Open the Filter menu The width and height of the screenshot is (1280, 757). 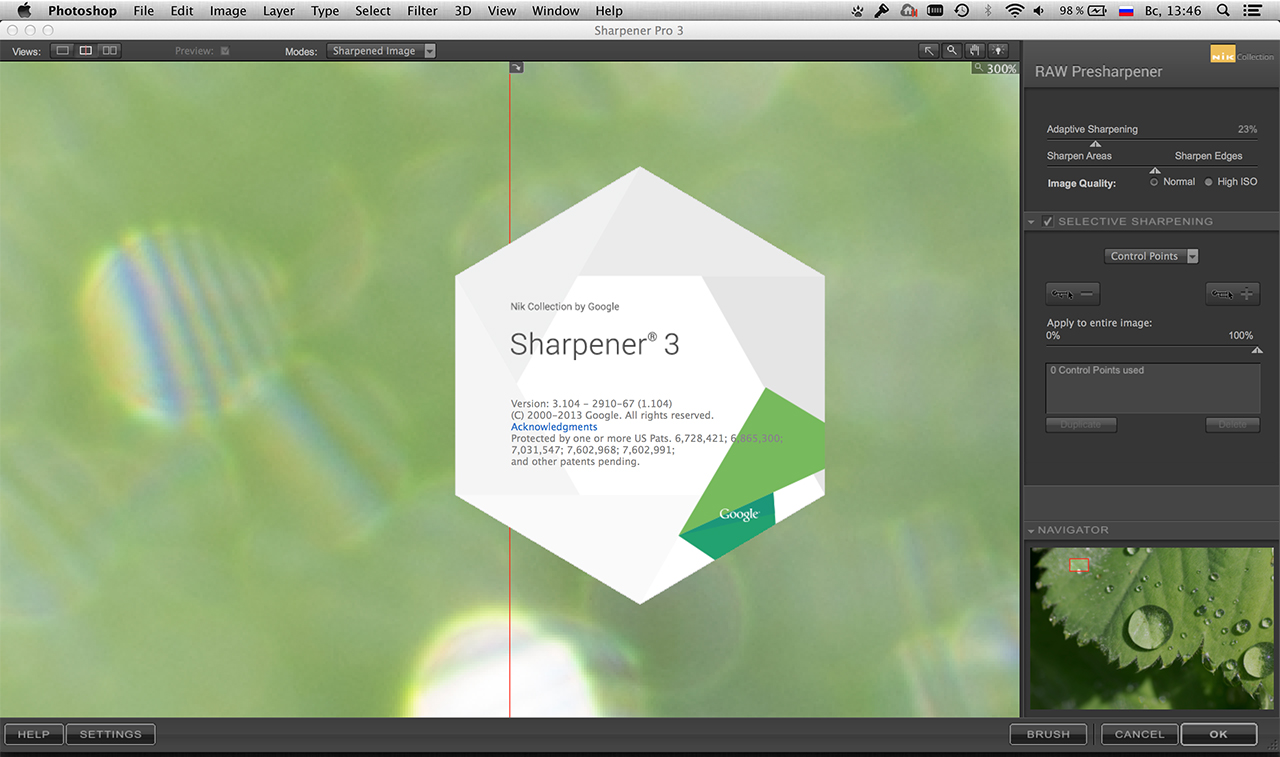point(423,11)
